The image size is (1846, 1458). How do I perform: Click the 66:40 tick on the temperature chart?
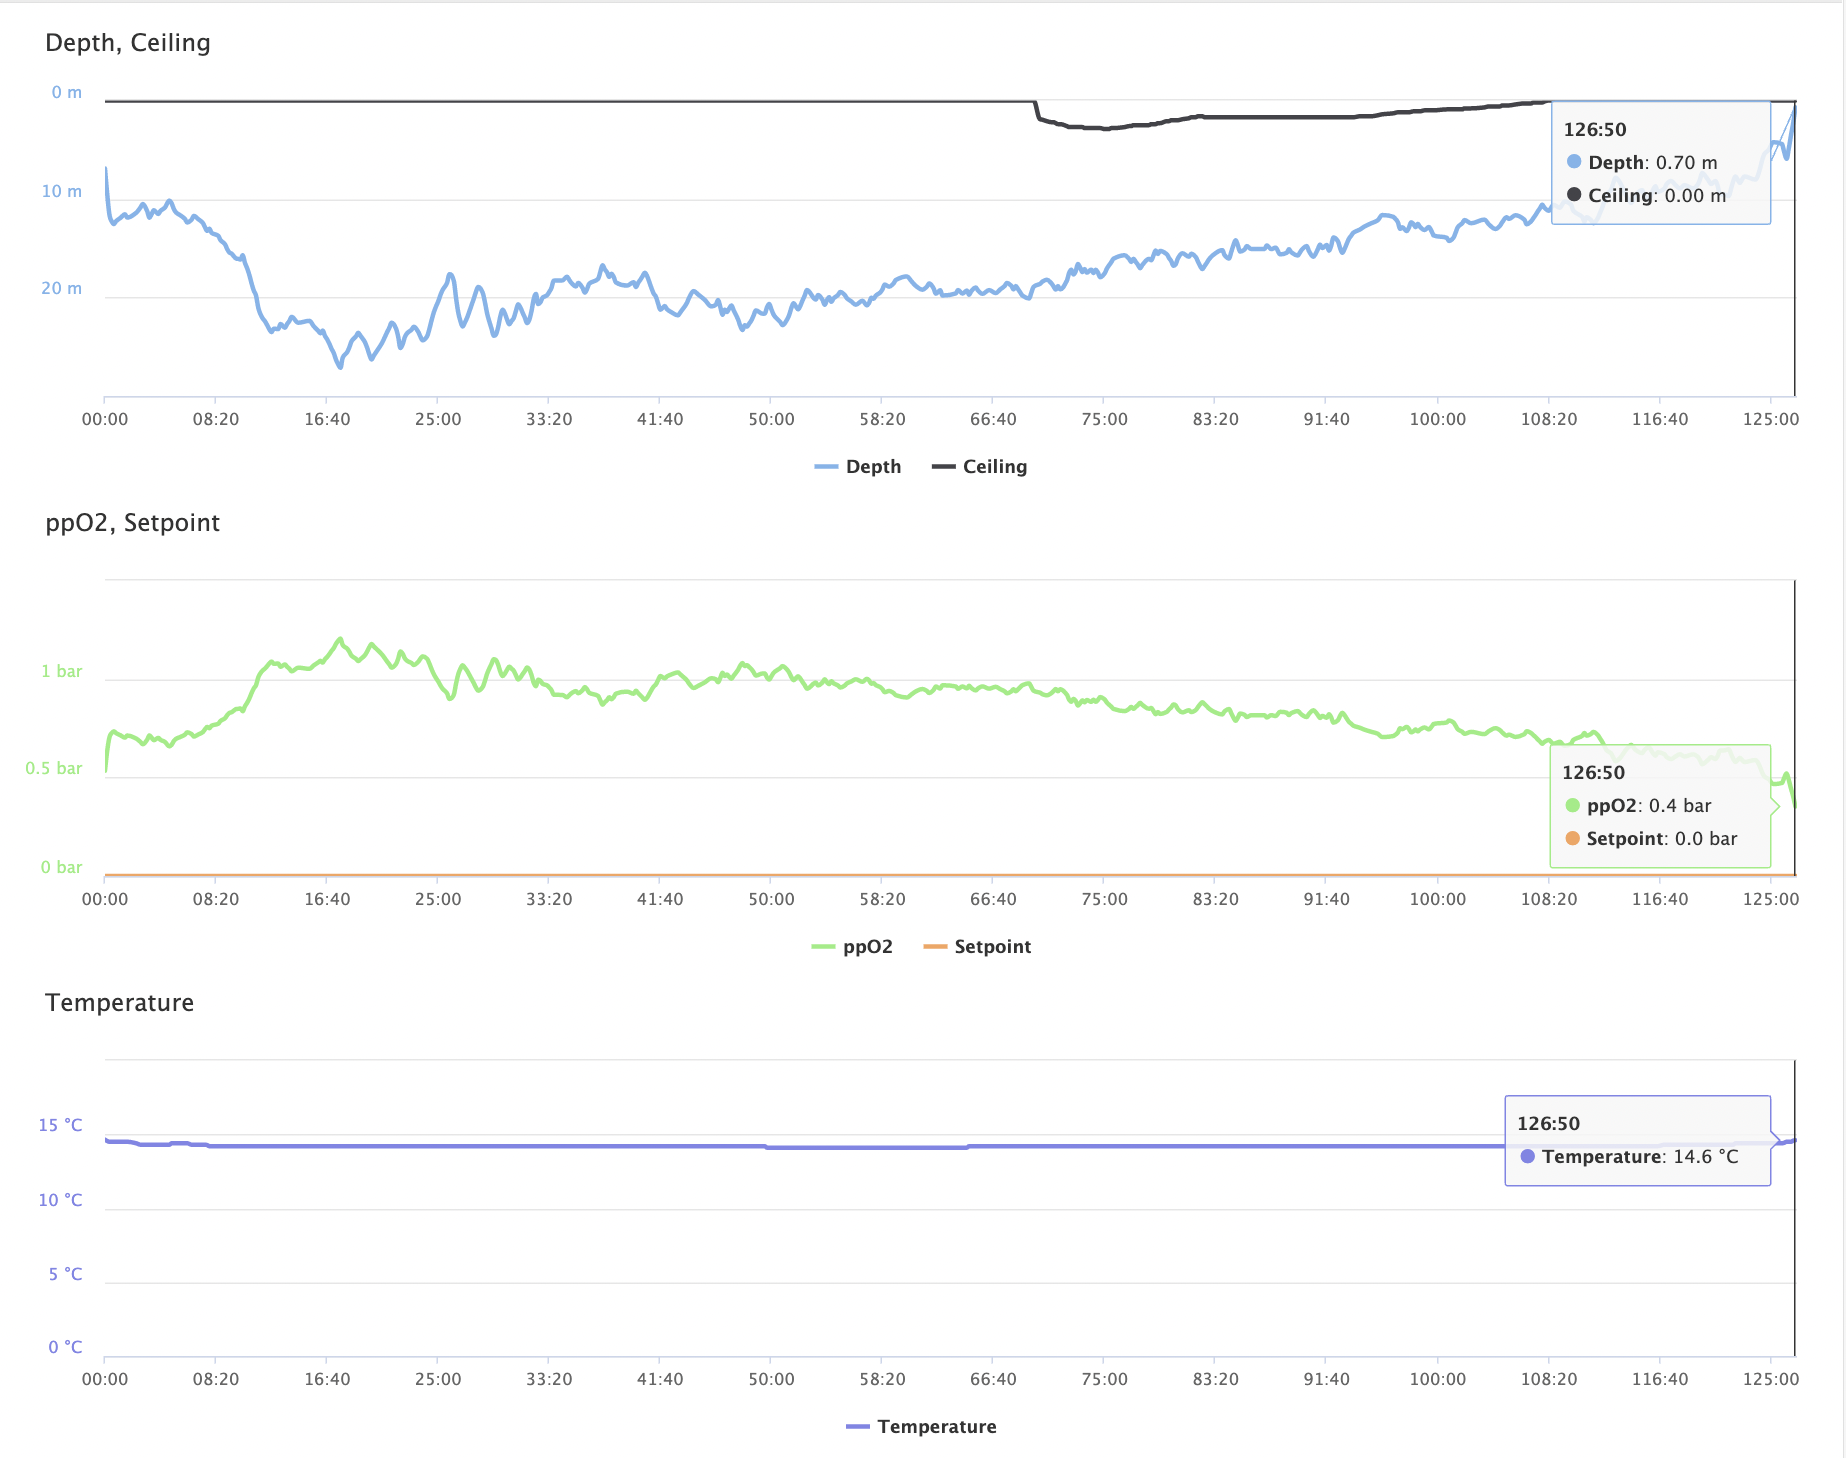pyautogui.click(x=993, y=1379)
